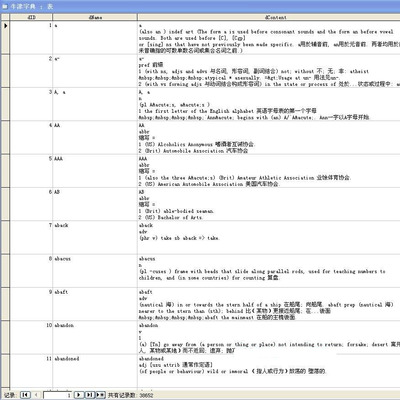Go to the previous record
This screenshot has width=400, height=400.
[36, 395]
